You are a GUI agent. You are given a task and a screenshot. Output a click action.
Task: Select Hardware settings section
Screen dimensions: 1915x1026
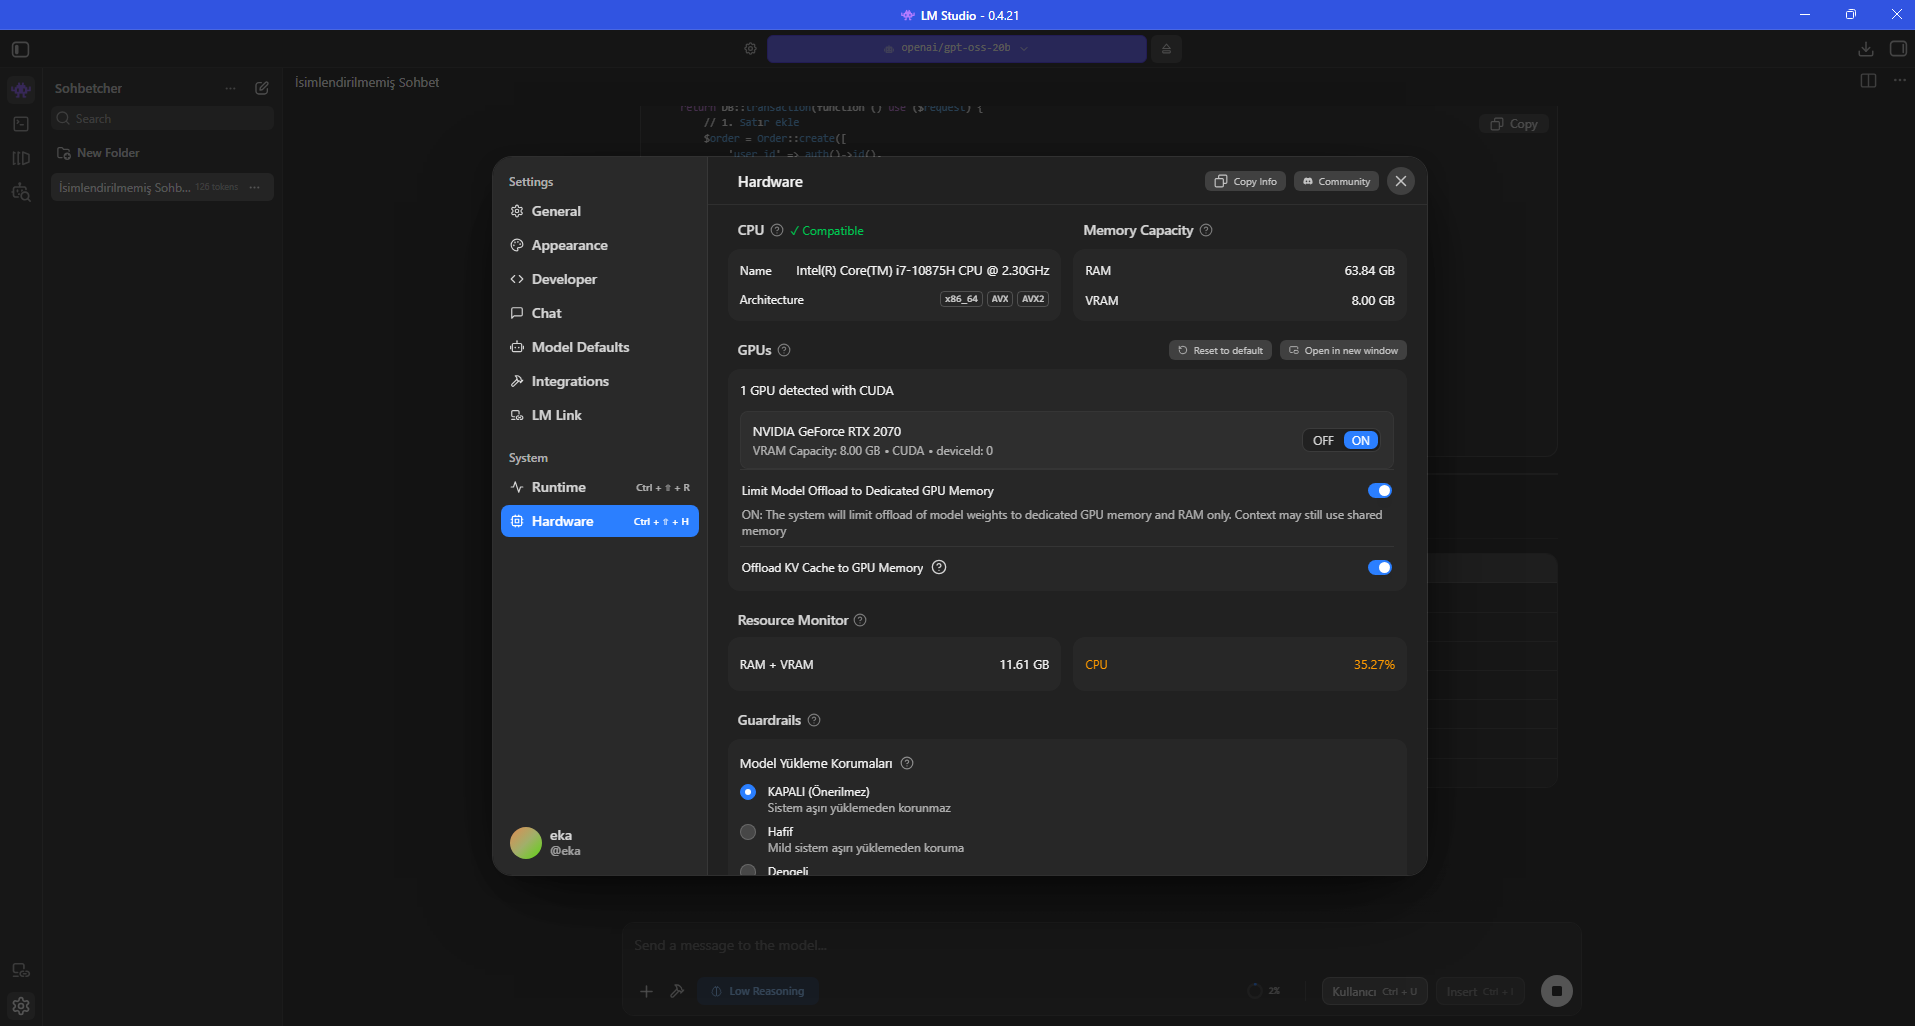coord(600,521)
